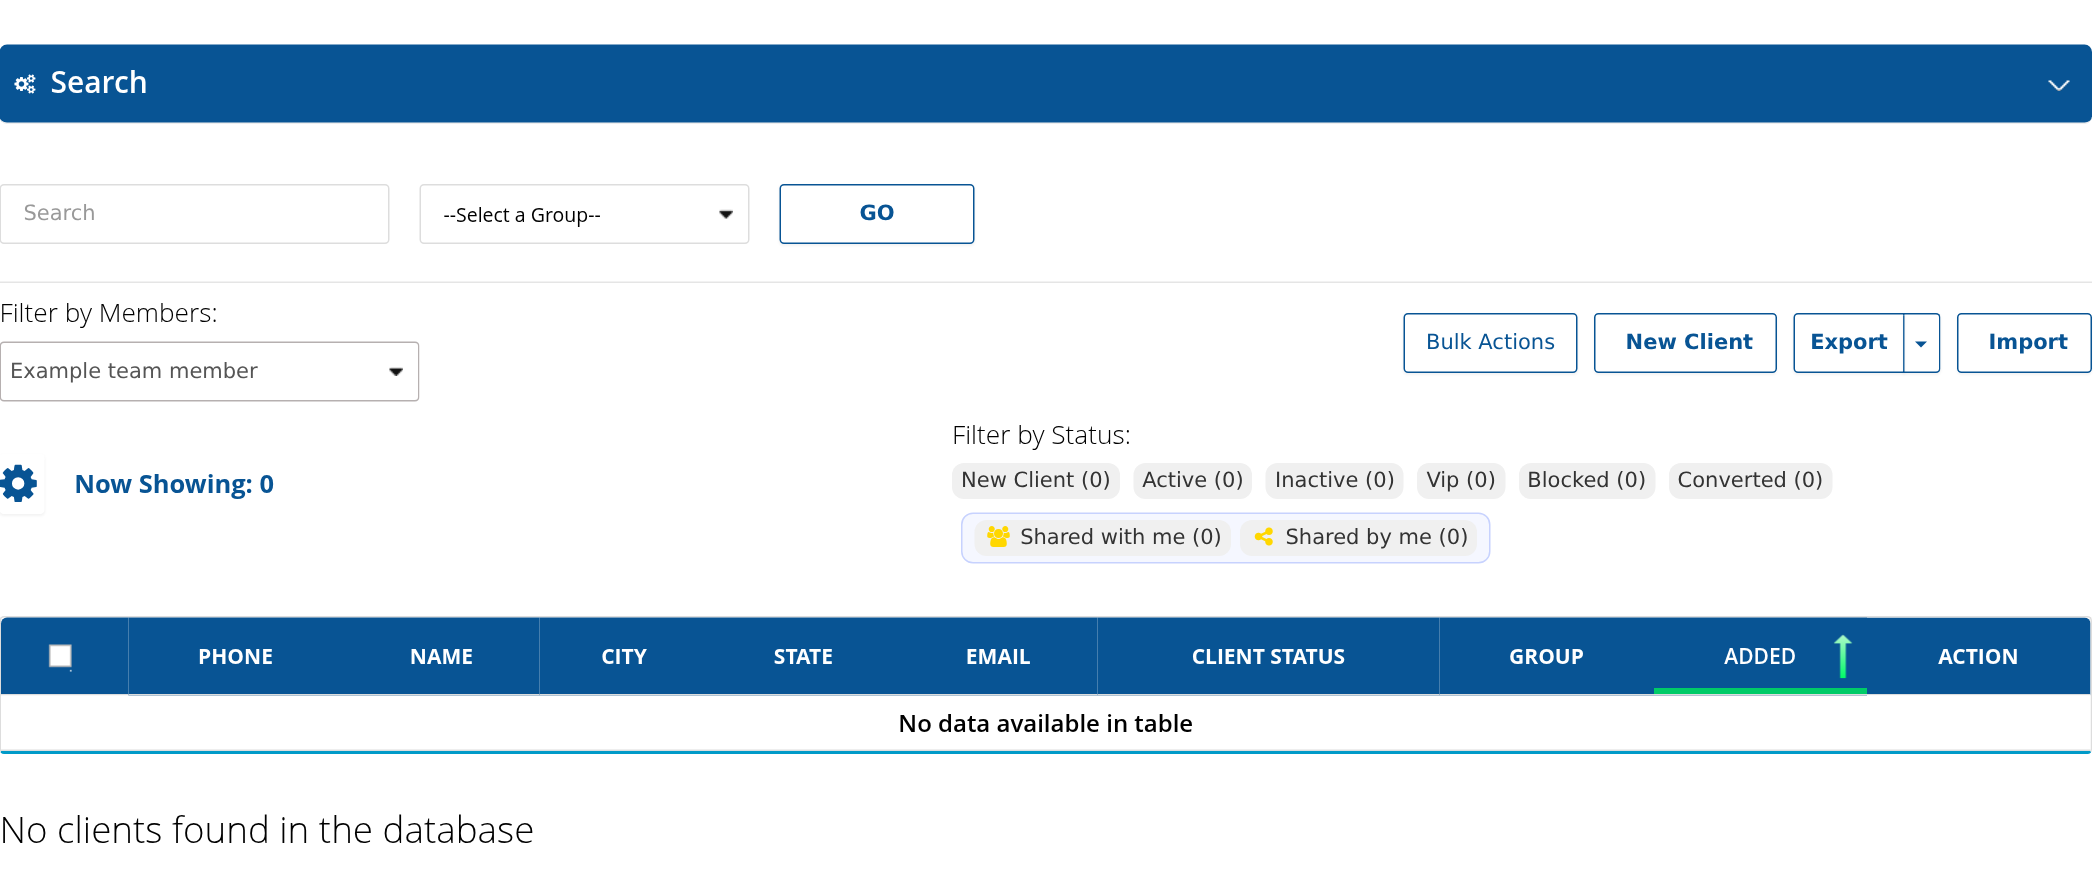Click the Export button
The width and height of the screenshot is (2093, 875).
[x=1849, y=343]
